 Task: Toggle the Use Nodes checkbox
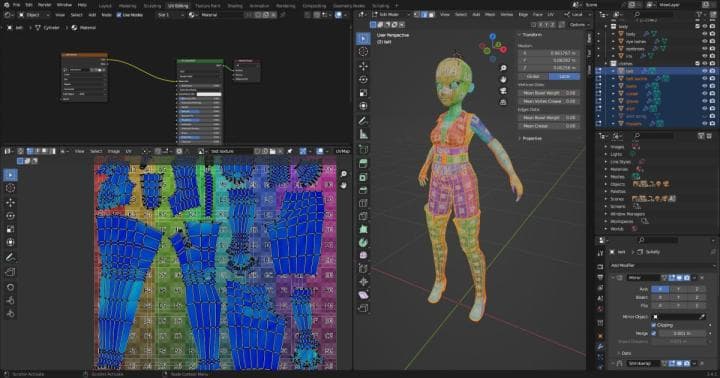[x=119, y=15]
